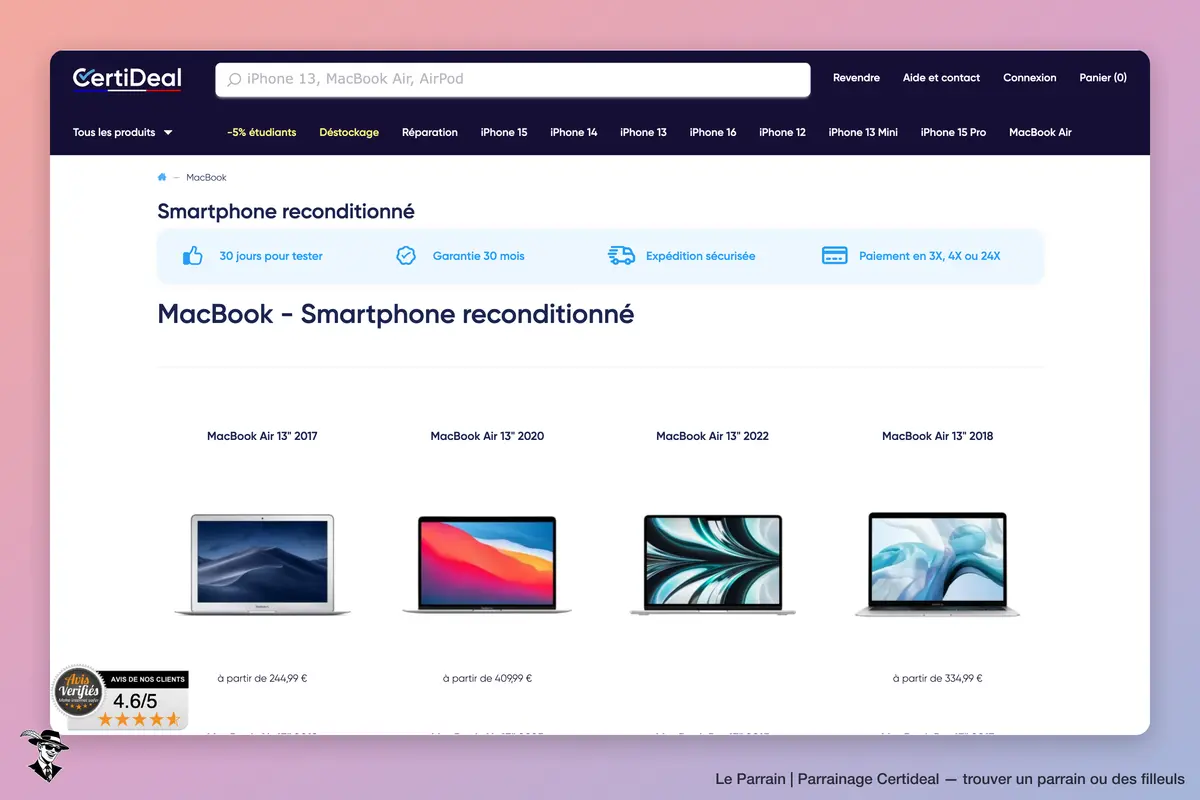Click the credit card payment icon
The image size is (1200, 800).
[x=835, y=256]
